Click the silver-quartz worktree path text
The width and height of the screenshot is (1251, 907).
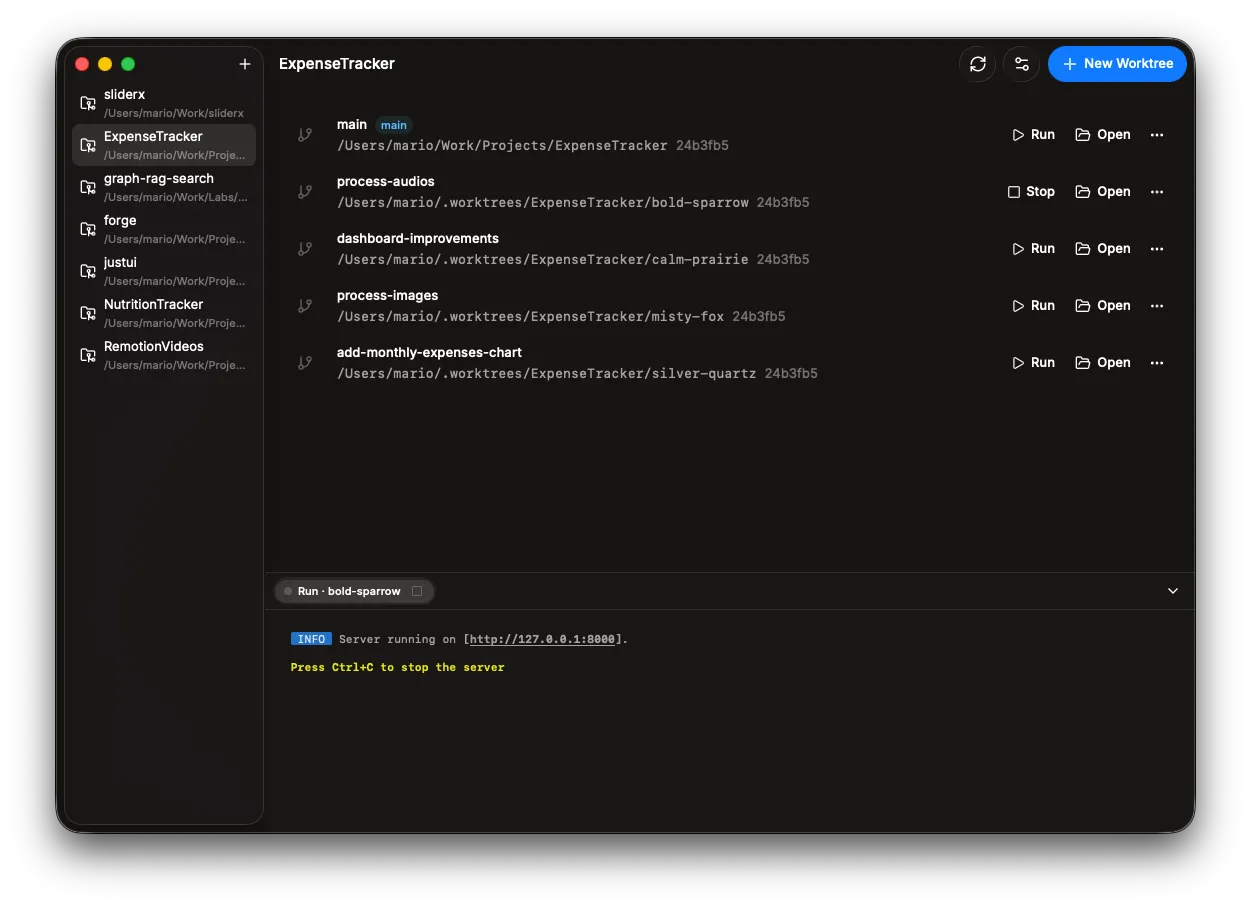[x=547, y=374]
